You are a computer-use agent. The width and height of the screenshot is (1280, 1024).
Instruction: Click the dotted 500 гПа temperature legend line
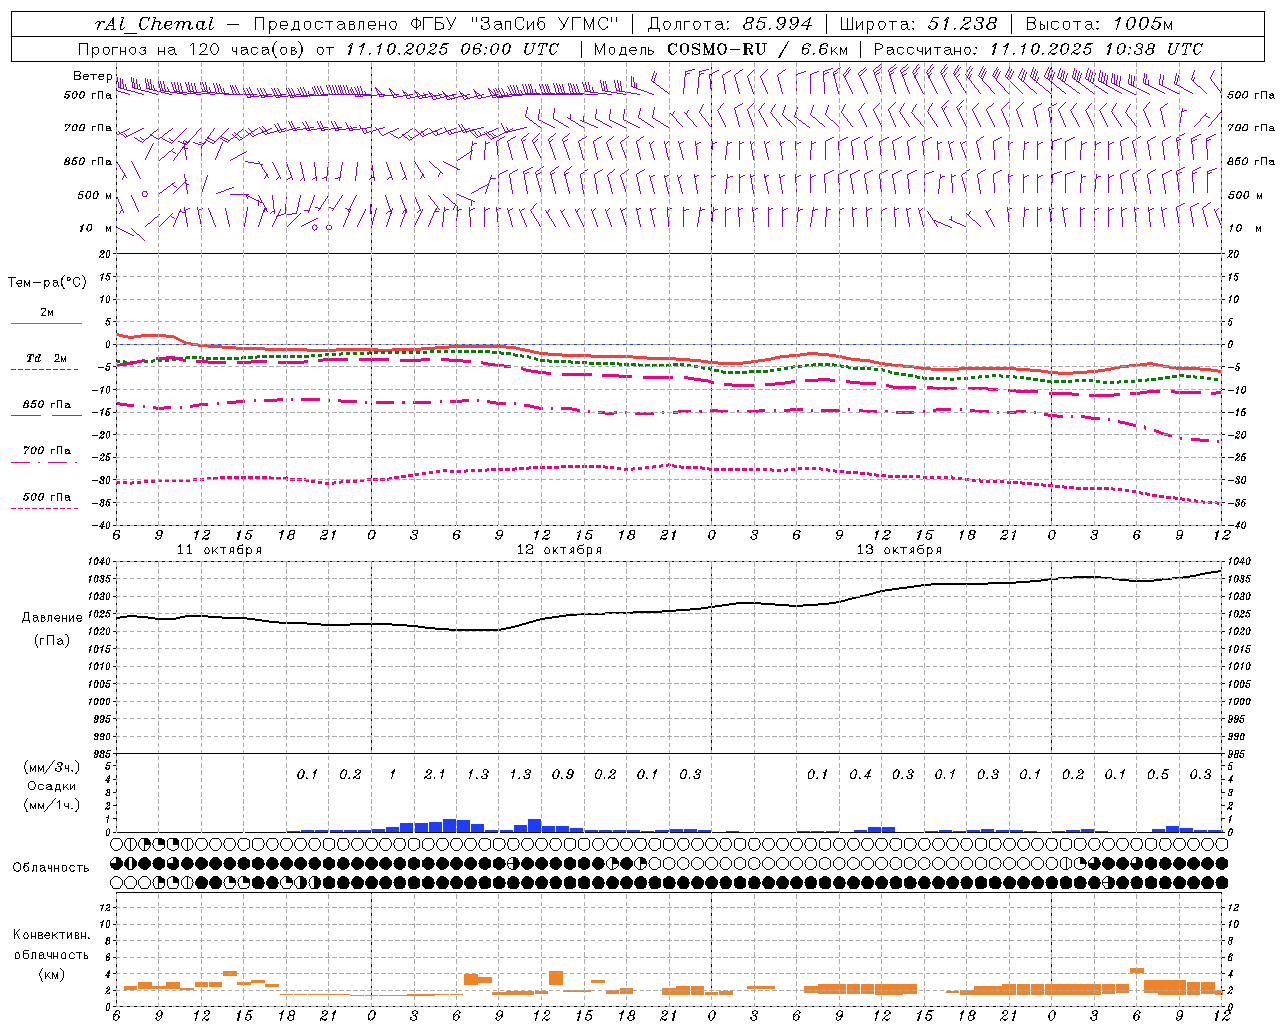[x=44, y=509]
